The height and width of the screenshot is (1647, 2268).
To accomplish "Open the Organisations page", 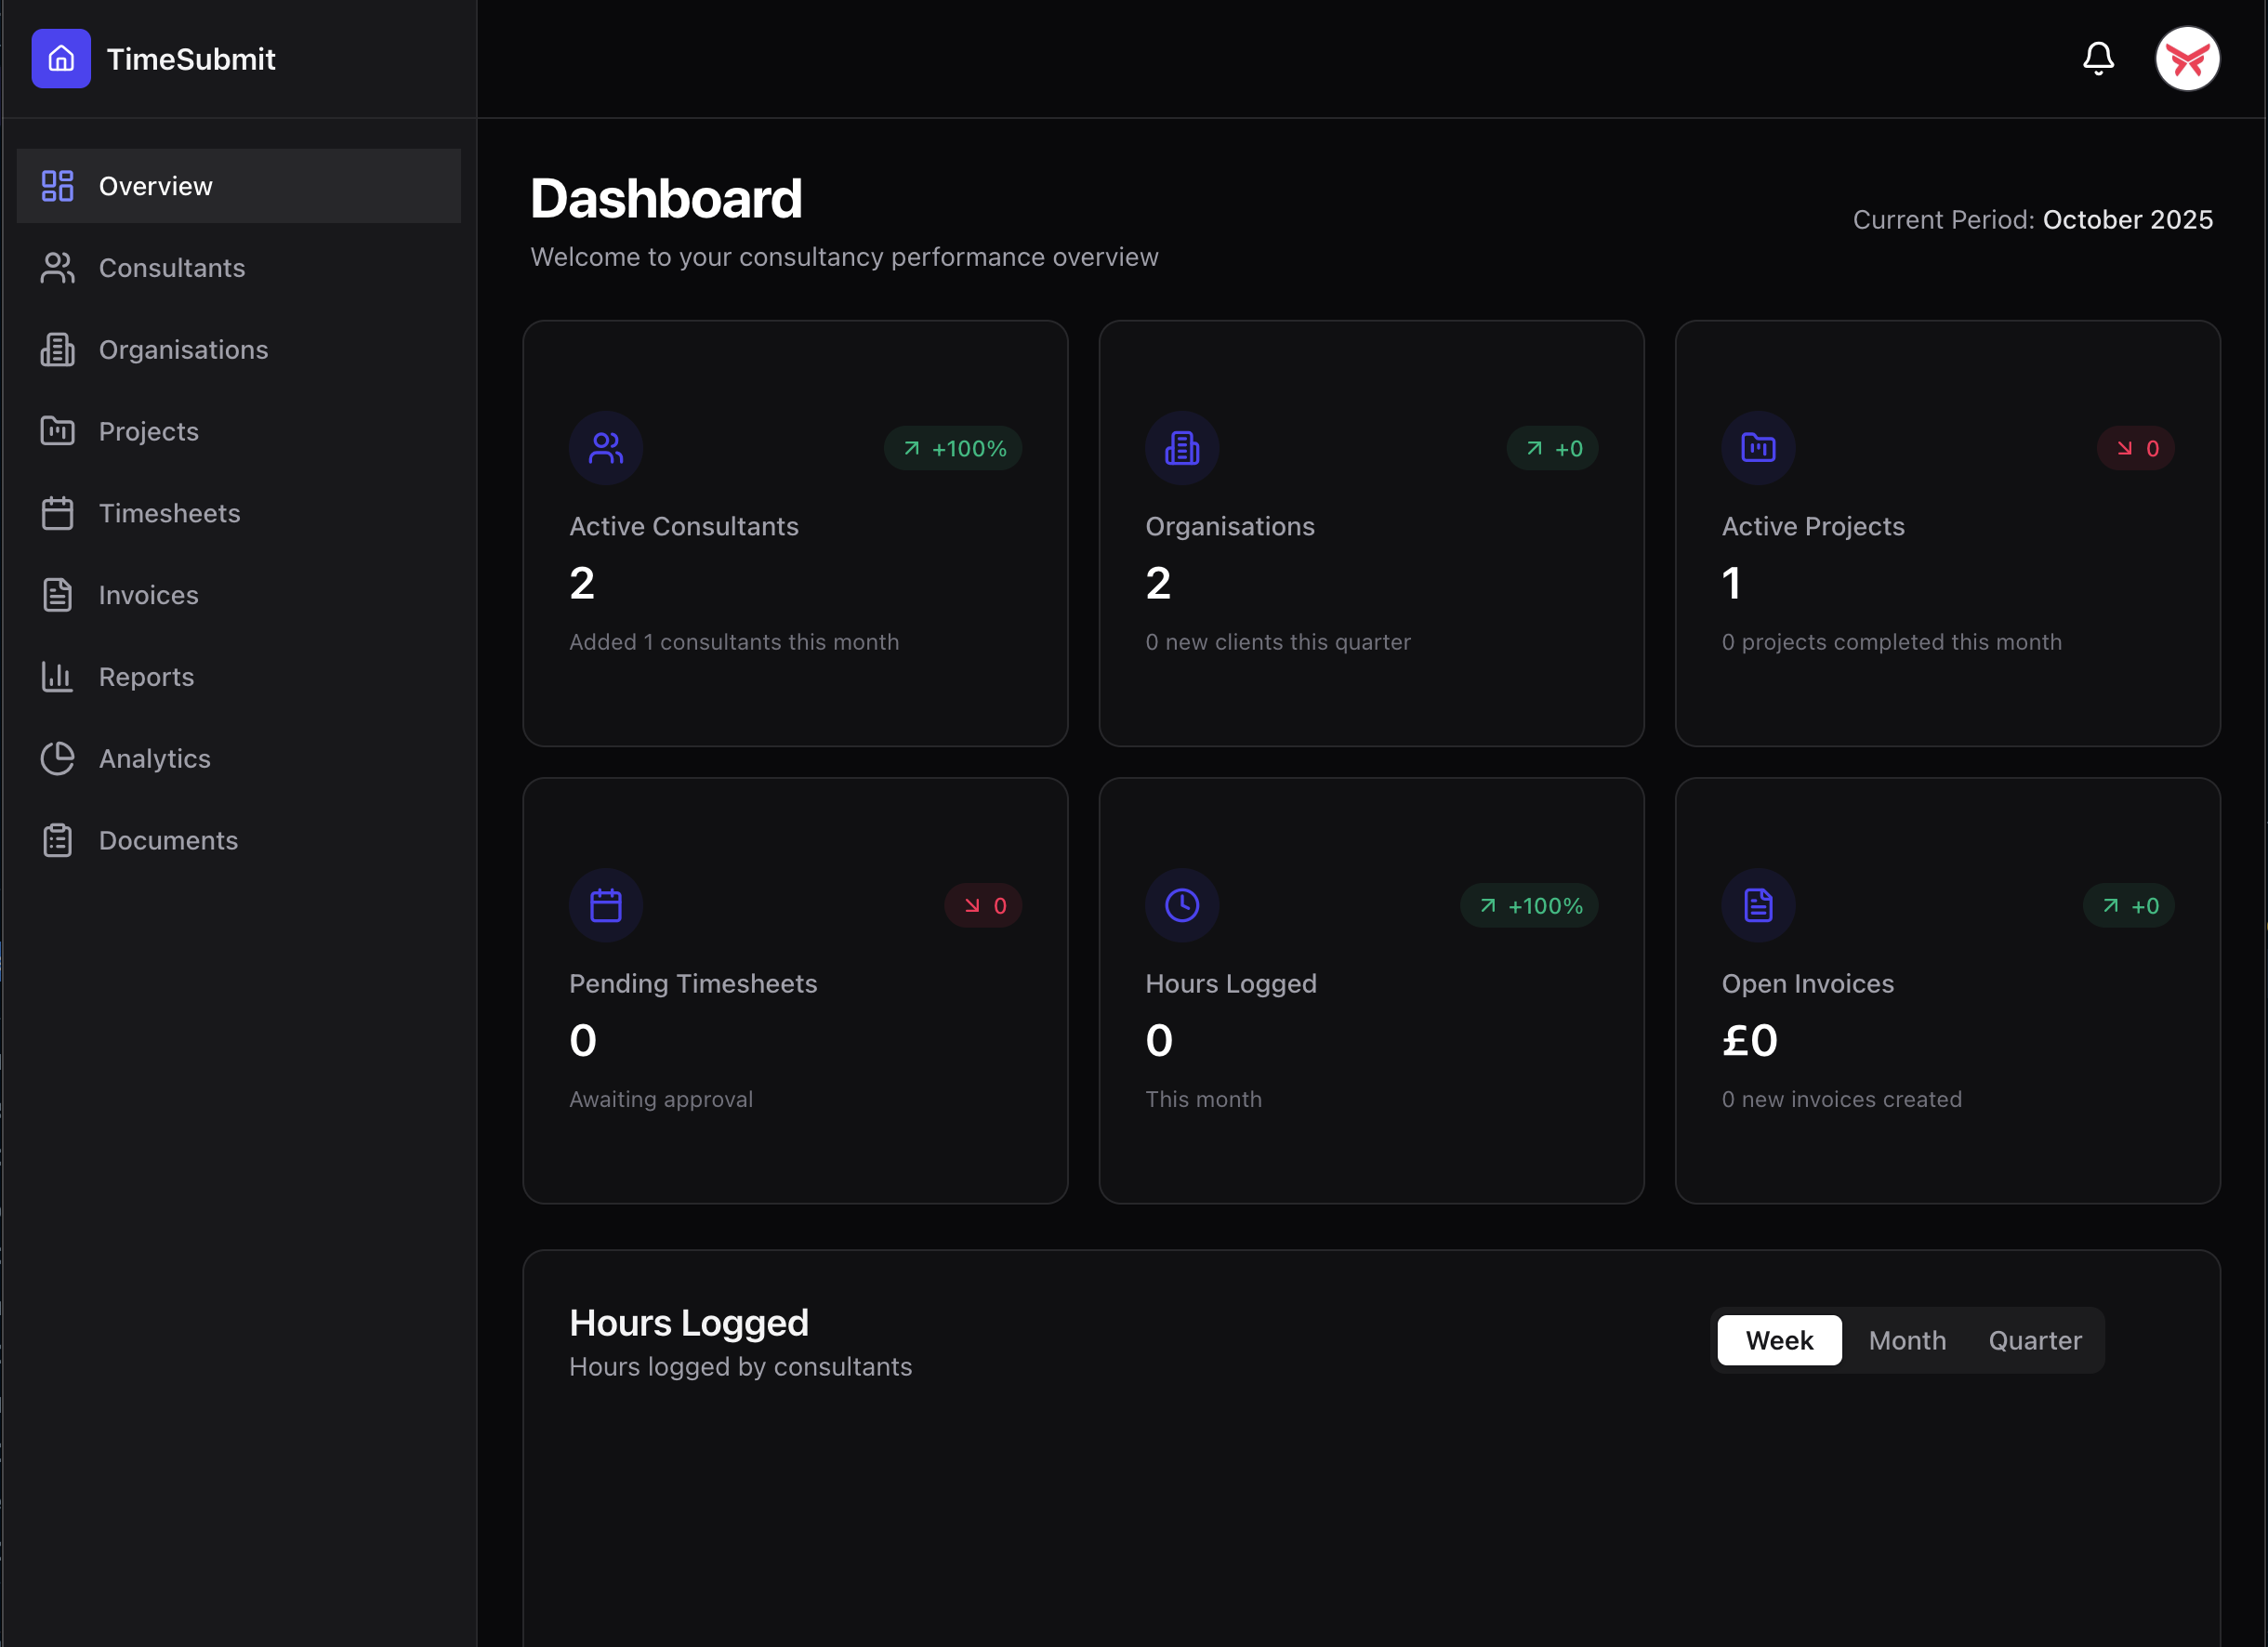I will pyautogui.click(x=183, y=349).
